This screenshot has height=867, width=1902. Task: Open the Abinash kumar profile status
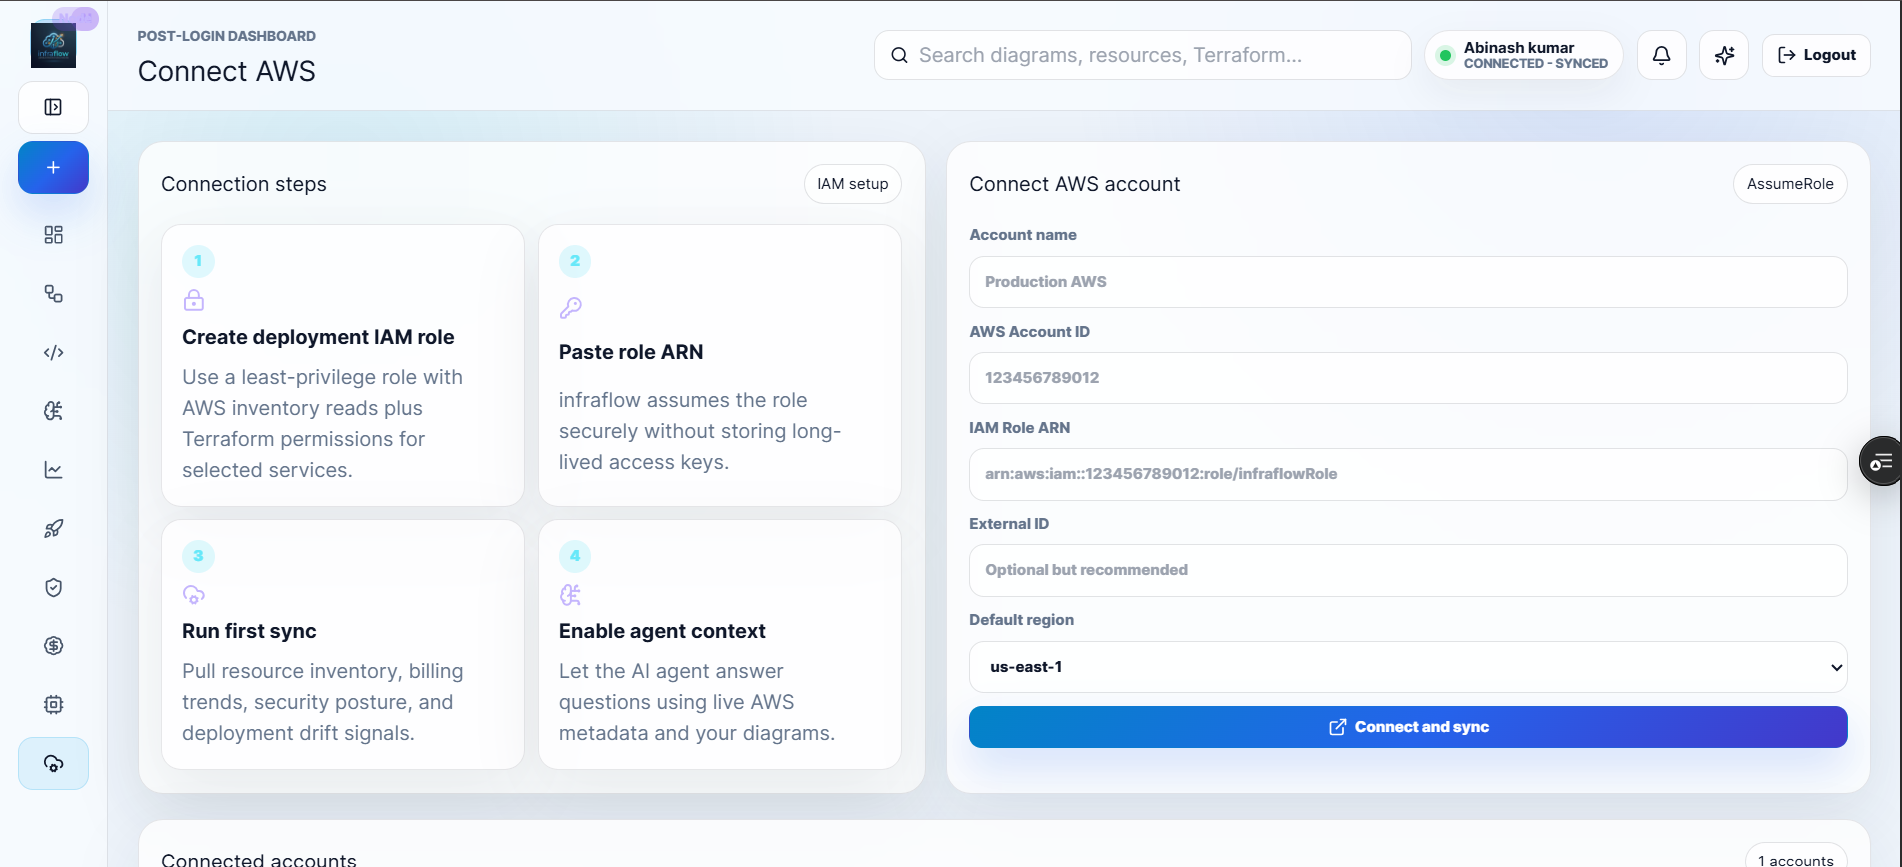[1523, 55]
